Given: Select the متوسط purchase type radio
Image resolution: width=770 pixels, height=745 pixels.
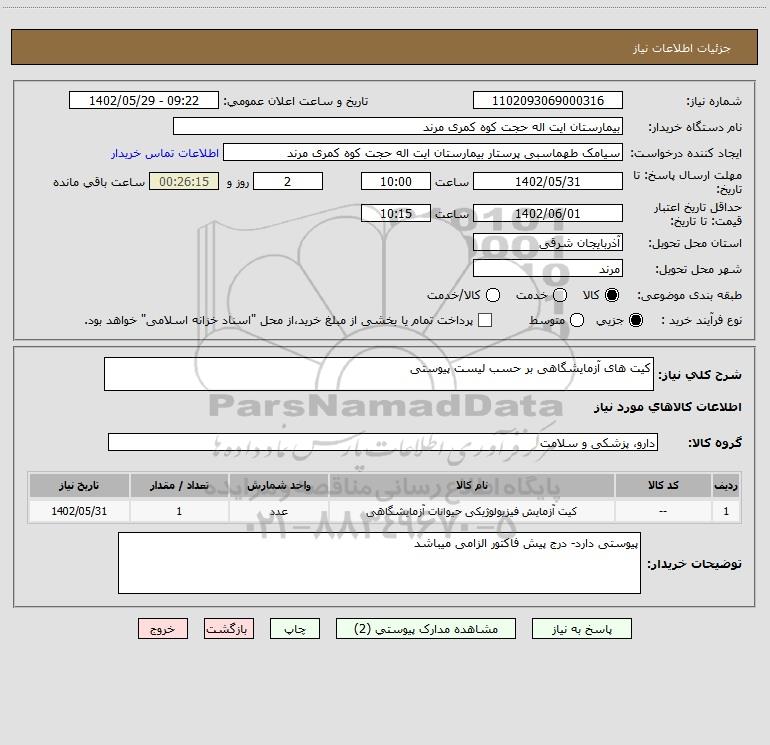Looking at the screenshot, I should (577, 320).
